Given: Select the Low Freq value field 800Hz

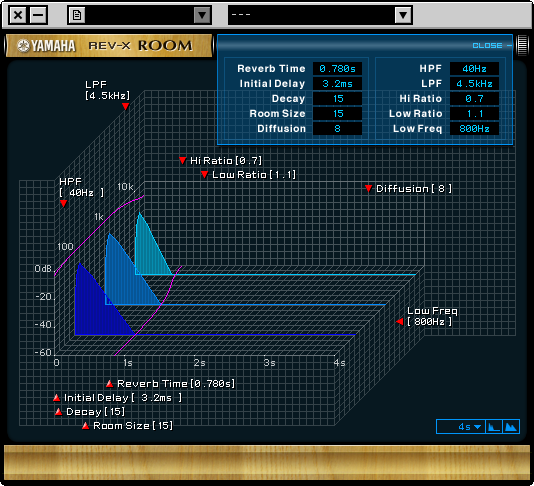Looking at the screenshot, I should pyautogui.click(x=474, y=129).
